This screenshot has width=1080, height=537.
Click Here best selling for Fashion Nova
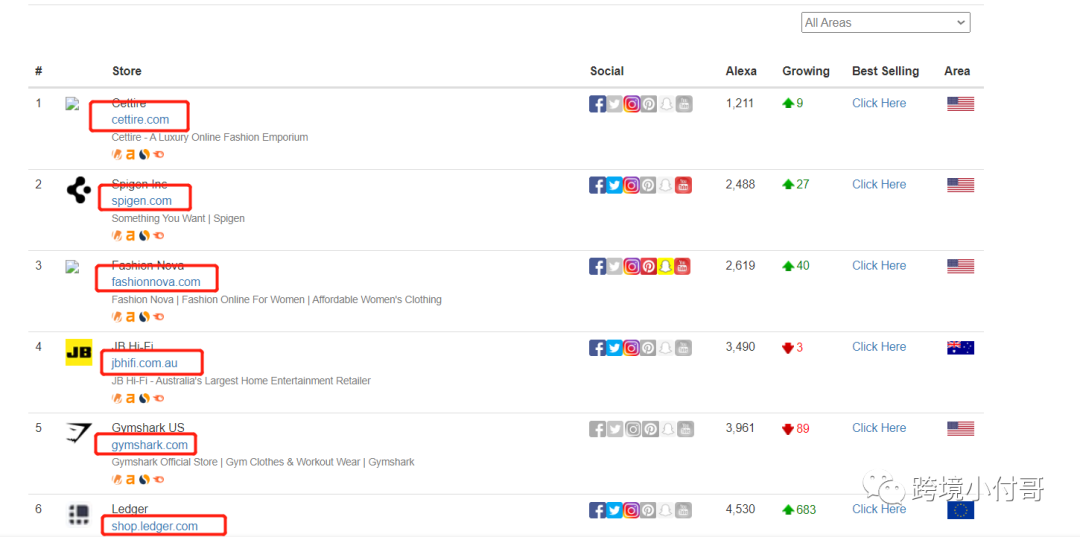click(x=879, y=266)
